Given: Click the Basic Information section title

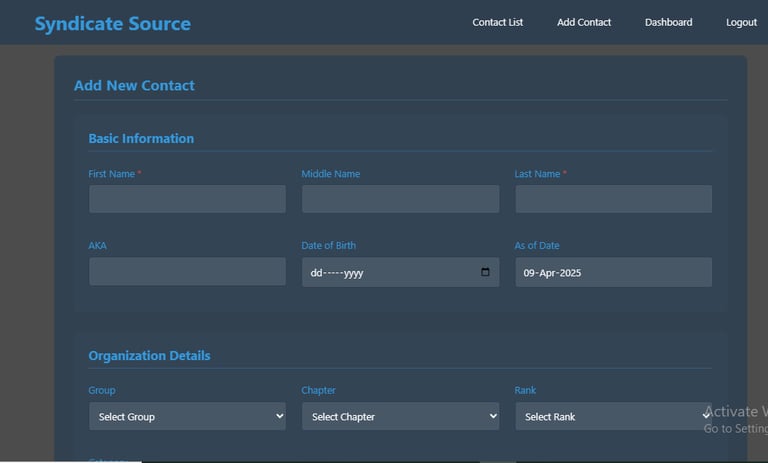Looking at the screenshot, I should click(x=141, y=138).
